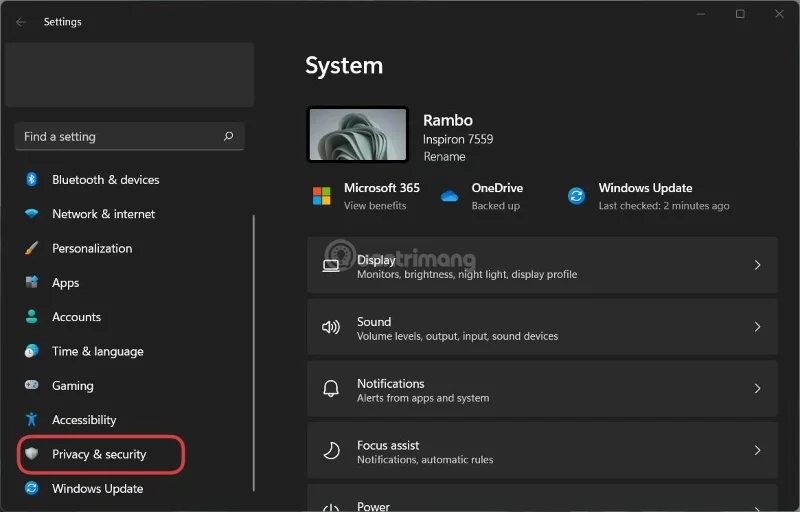The height and width of the screenshot is (512, 800).
Task: Select Time & language
Action: 97,351
